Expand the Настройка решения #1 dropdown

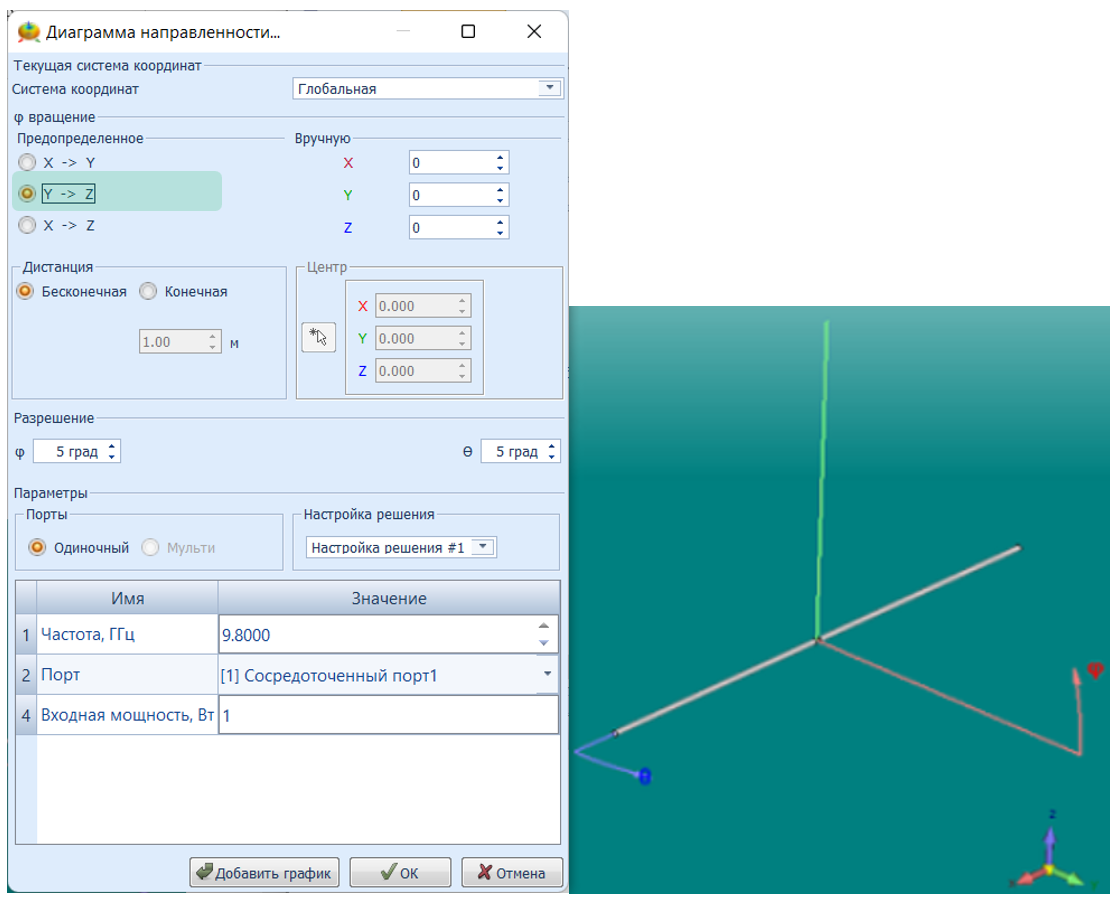483,547
